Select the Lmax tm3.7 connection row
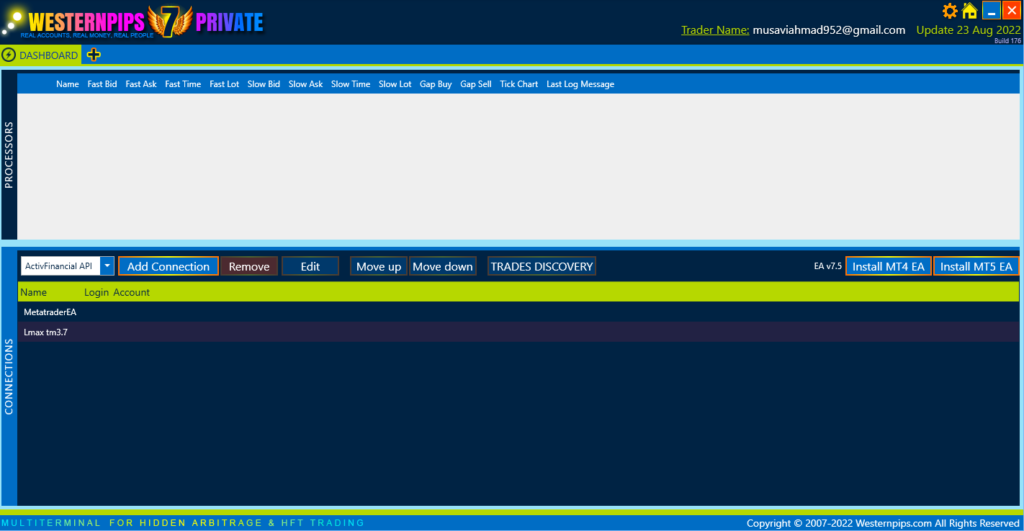The width and height of the screenshot is (1024, 531). pos(518,332)
